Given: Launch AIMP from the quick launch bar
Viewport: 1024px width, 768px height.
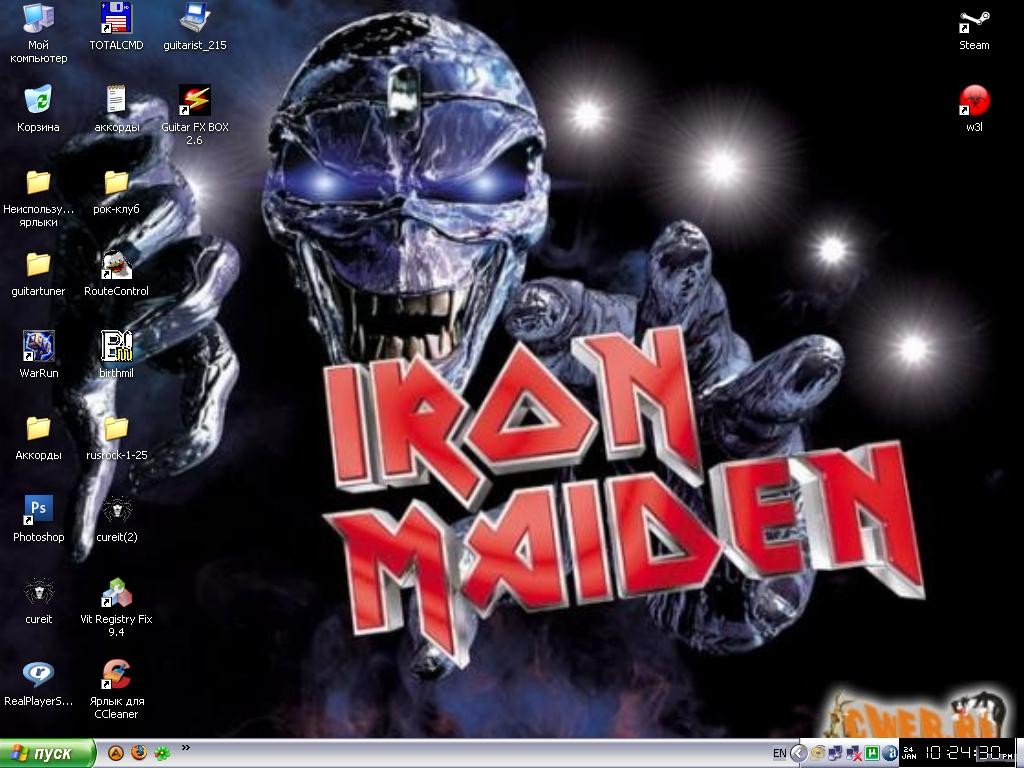Looking at the screenshot, I should pos(116,753).
